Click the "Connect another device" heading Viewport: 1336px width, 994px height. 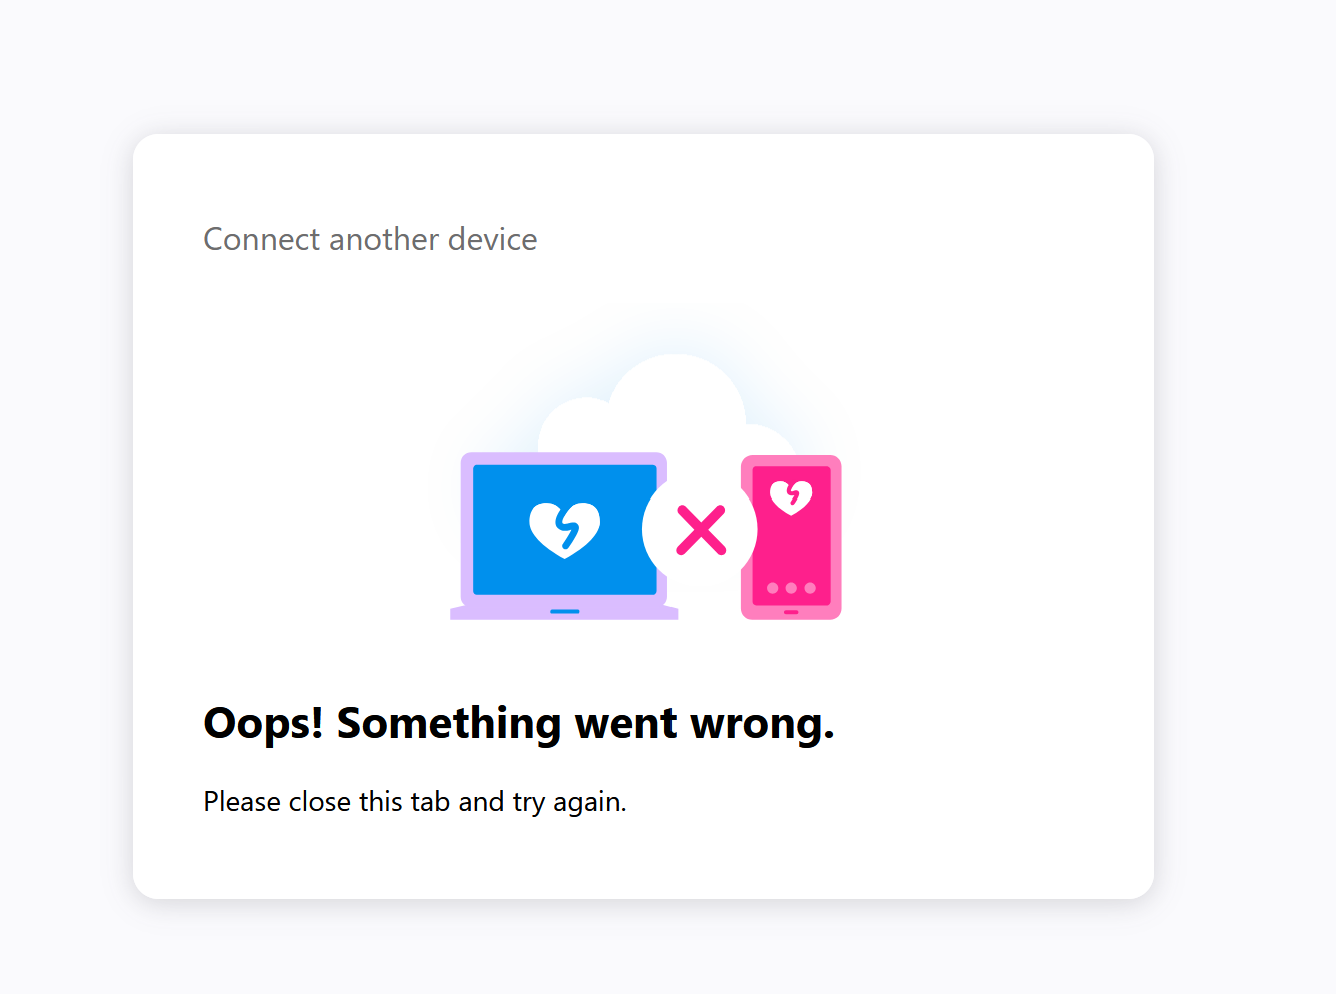[370, 239]
